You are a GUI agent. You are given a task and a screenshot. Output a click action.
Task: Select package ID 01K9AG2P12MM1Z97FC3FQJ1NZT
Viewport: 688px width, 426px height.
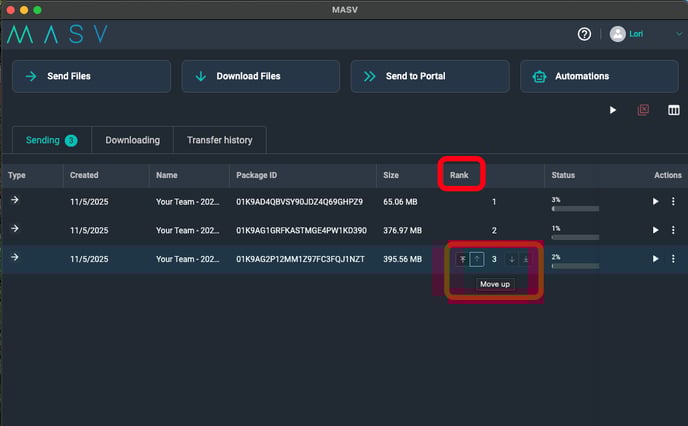(x=300, y=259)
